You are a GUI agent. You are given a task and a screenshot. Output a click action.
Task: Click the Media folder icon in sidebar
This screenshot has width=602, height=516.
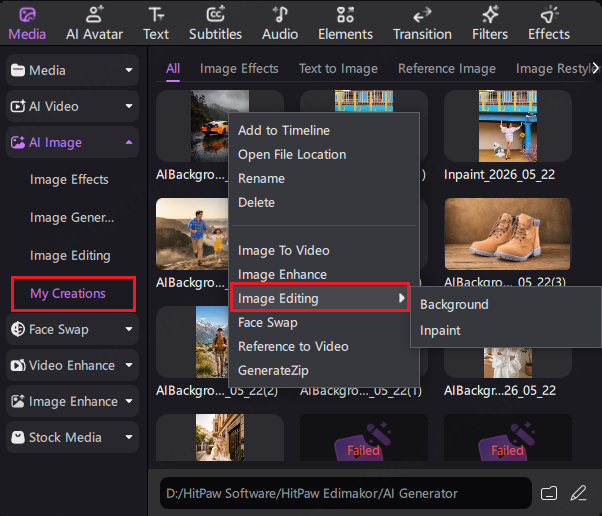18,70
